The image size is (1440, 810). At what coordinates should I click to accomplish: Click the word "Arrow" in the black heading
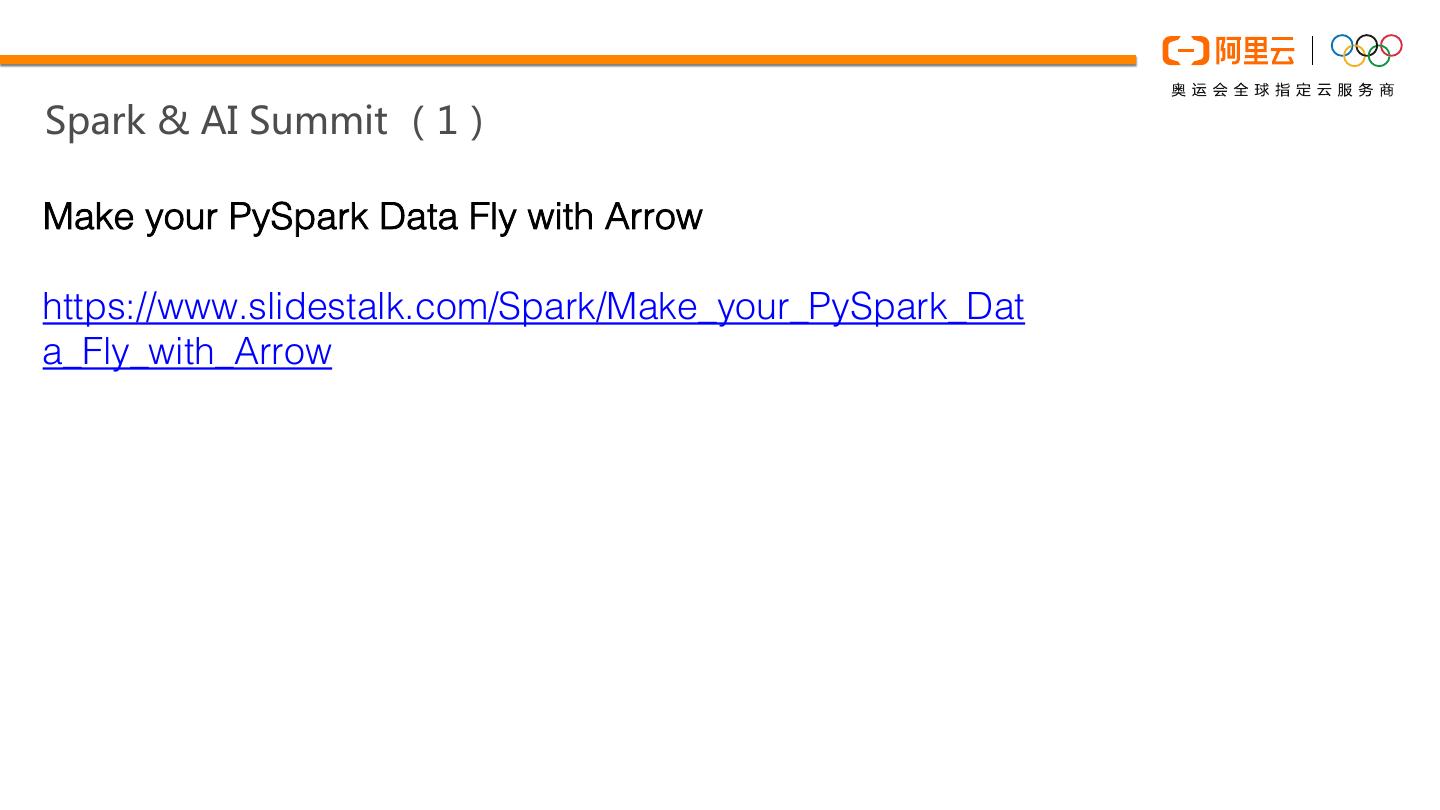pyautogui.click(x=653, y=216)
